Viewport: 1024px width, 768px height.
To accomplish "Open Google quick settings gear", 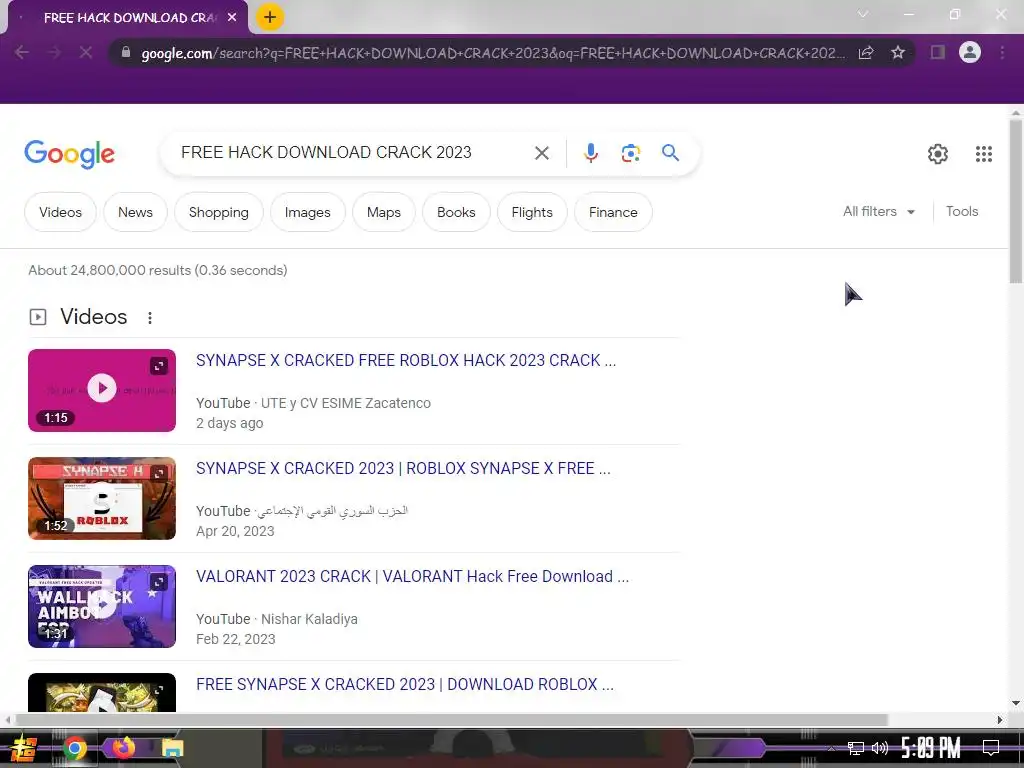I will (x=938, y=153).
